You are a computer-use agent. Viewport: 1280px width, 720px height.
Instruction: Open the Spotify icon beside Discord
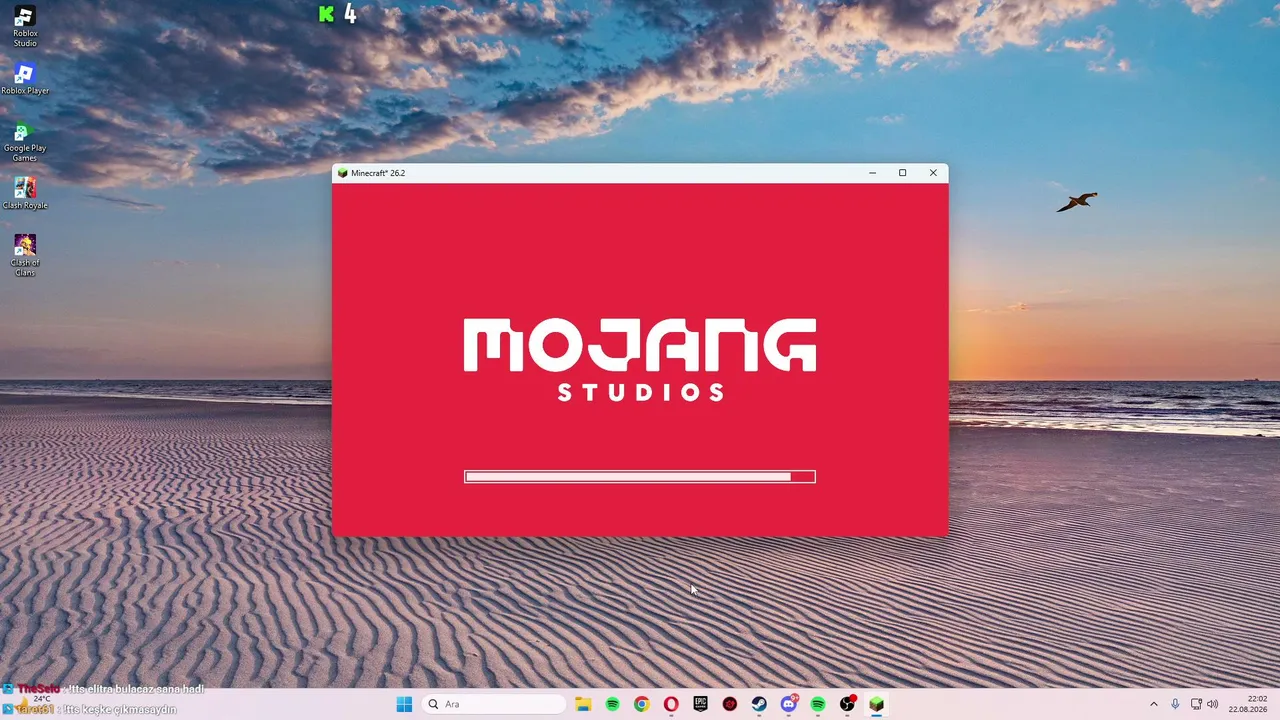point(818,704)
